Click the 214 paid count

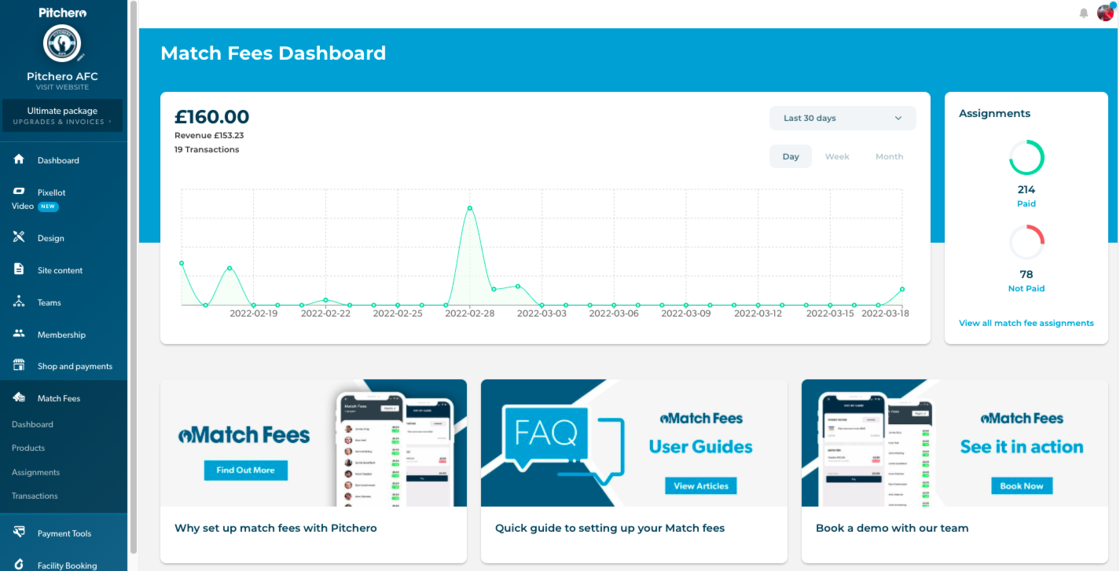1026,190
